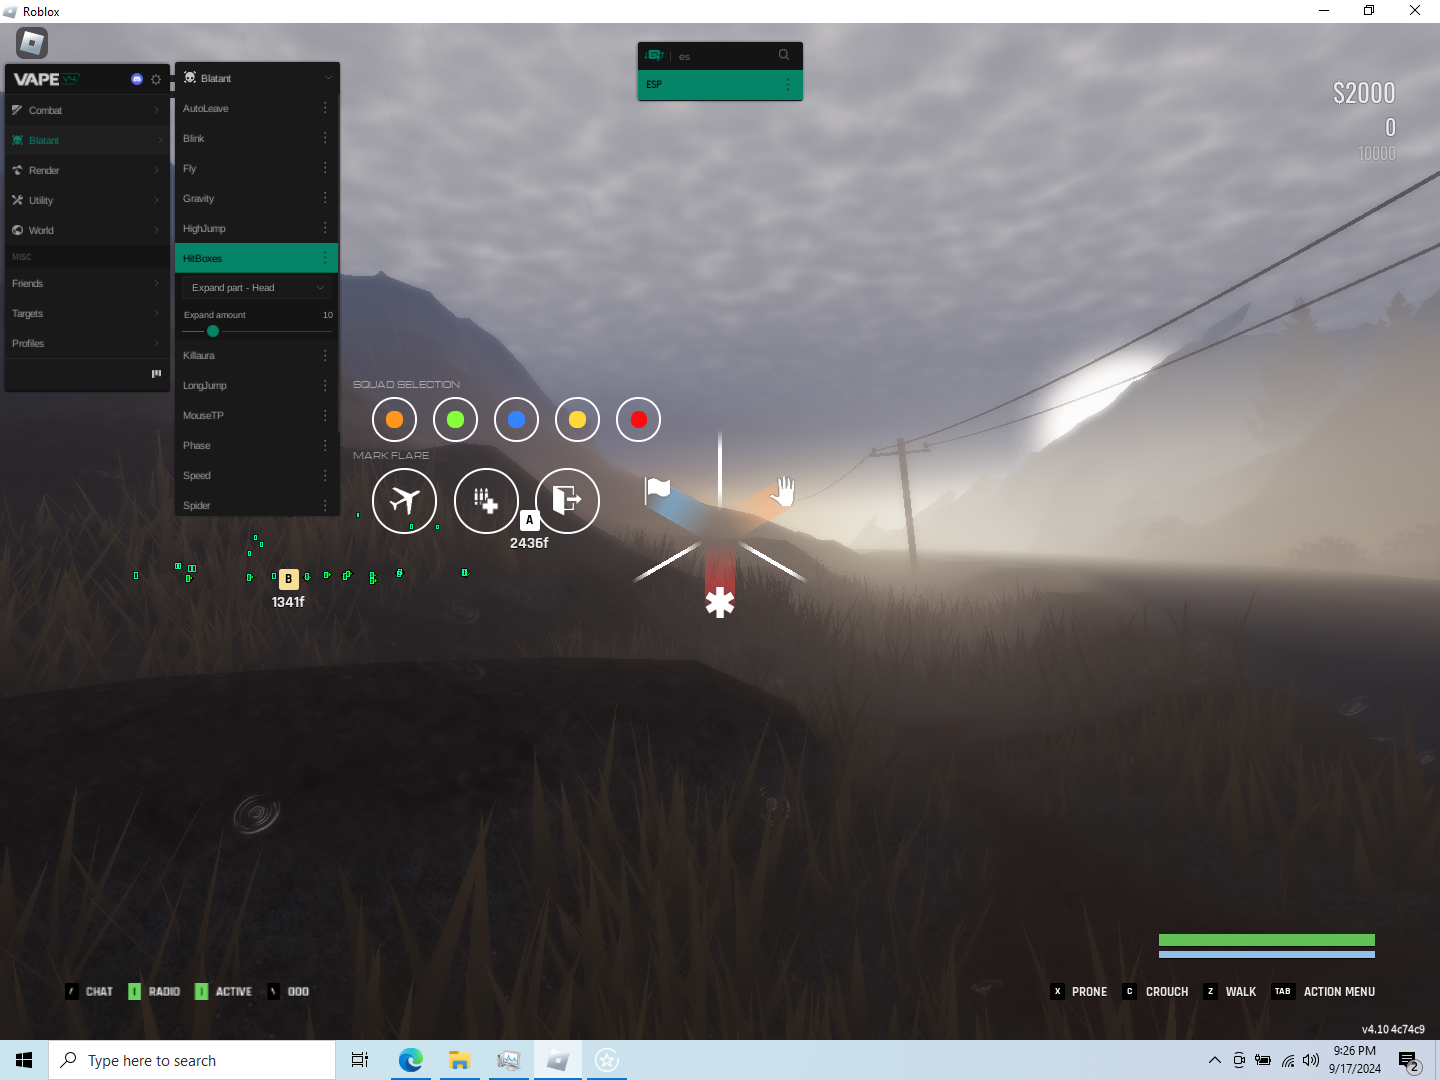Image resolution: width=1440 pixels, height=1080 pixels.
Task: Click the CHAT hint
Action: click(89, 991)
